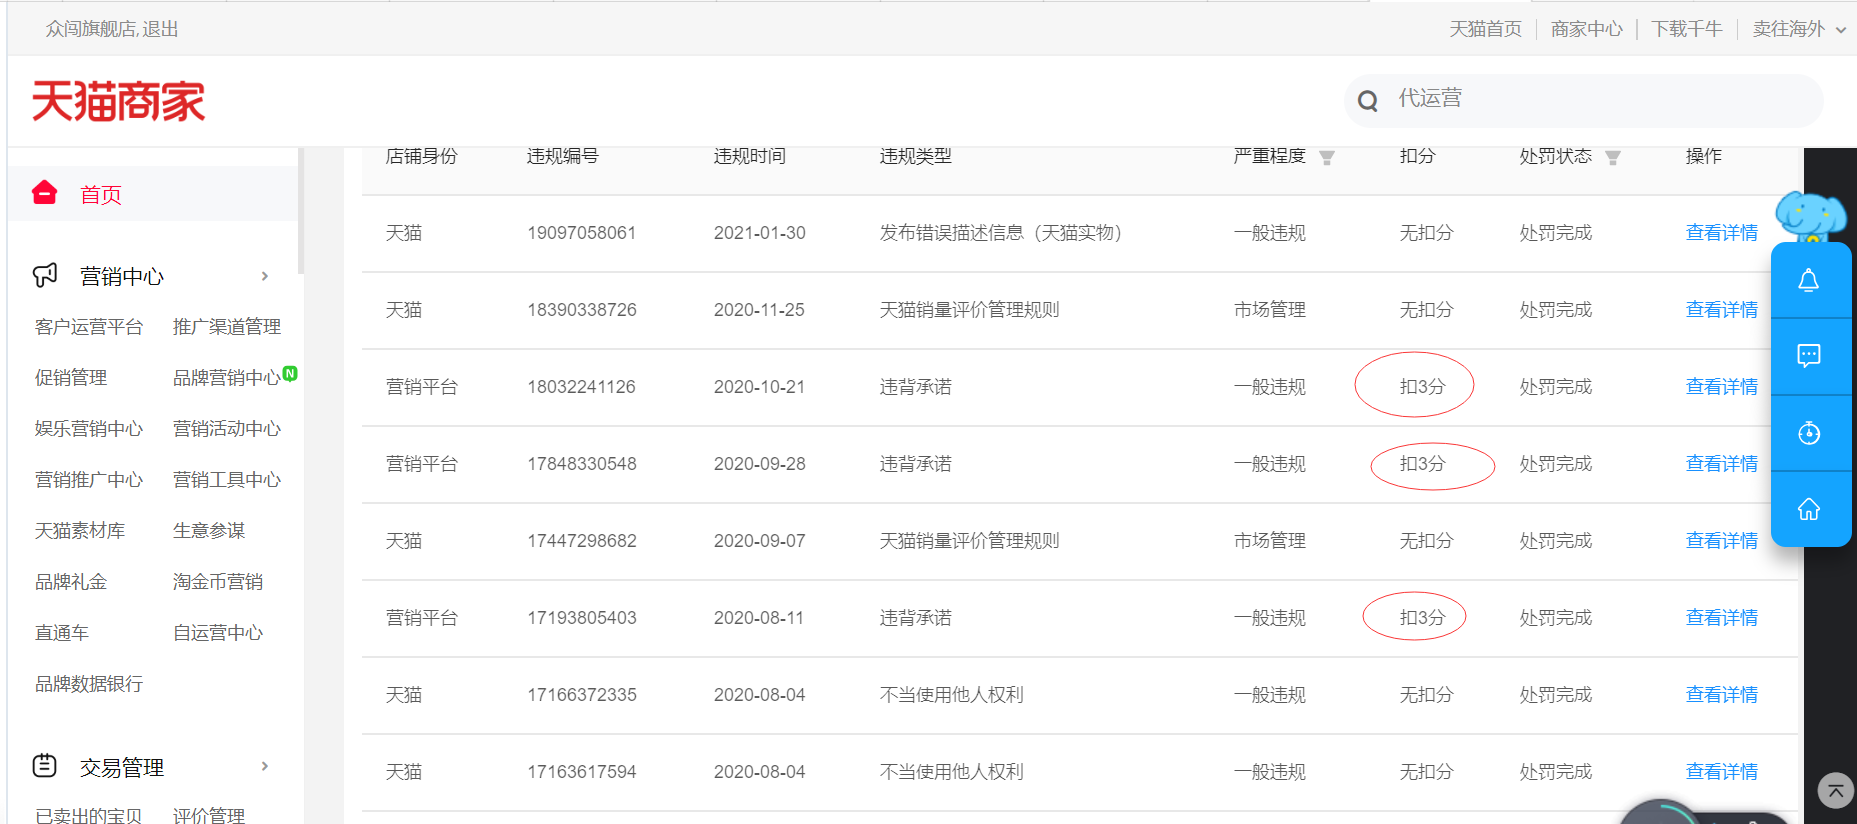Click the 违规时间 column header
Screen dimensions: 1857x824
(x=750, y=156)
